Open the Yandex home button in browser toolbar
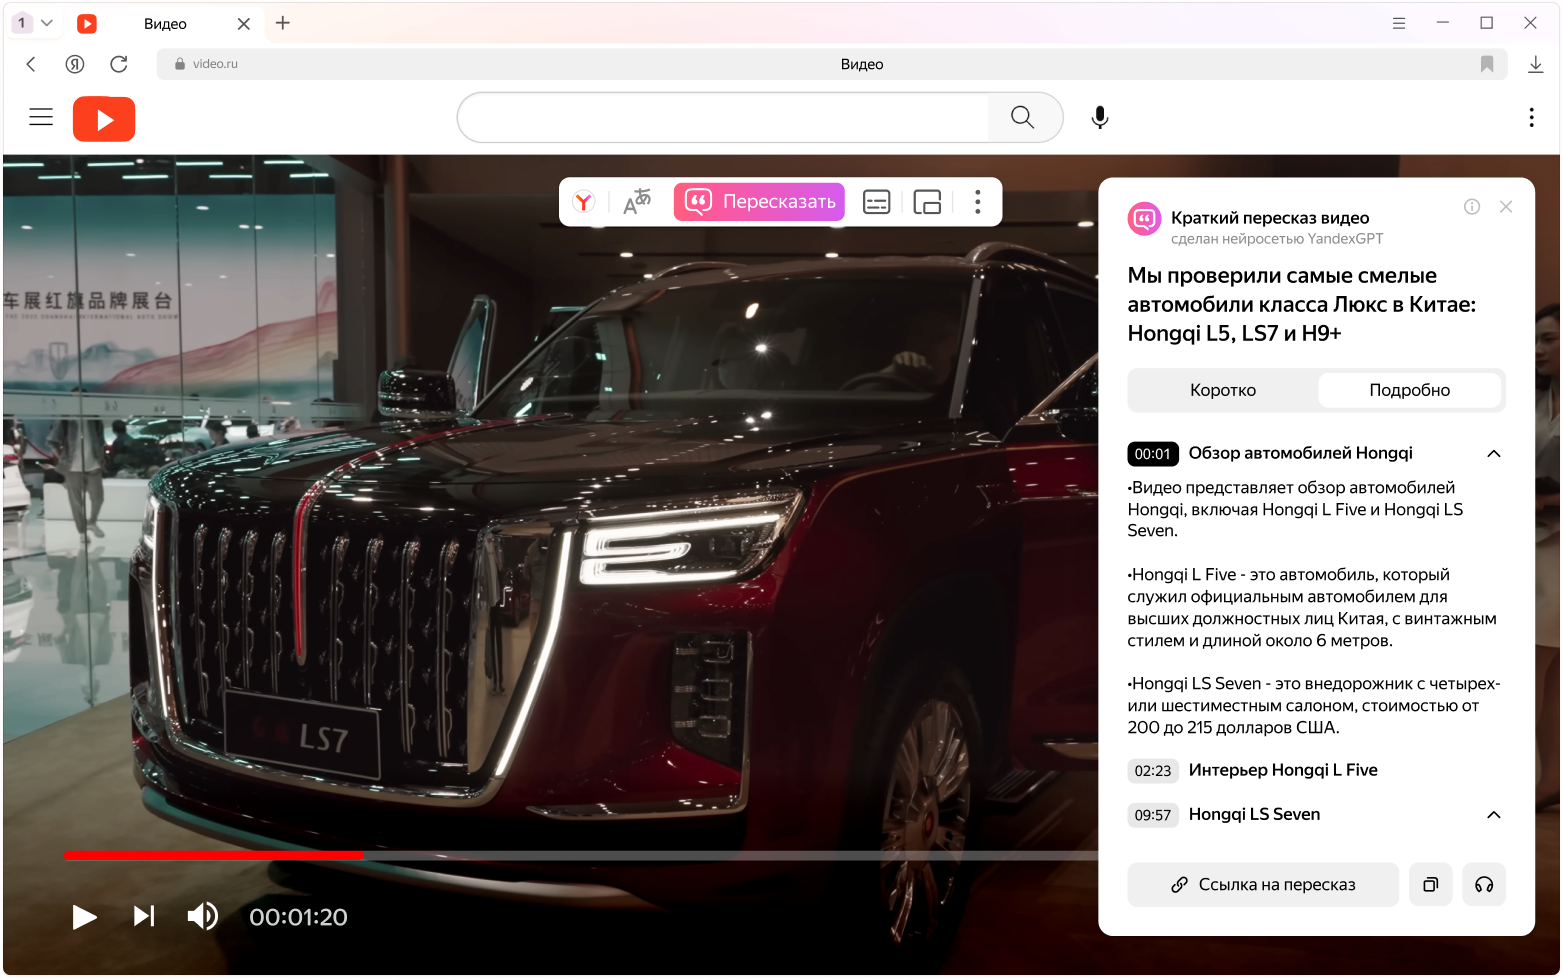This screenshot has width=1563, height=979. tap(75, 64)
